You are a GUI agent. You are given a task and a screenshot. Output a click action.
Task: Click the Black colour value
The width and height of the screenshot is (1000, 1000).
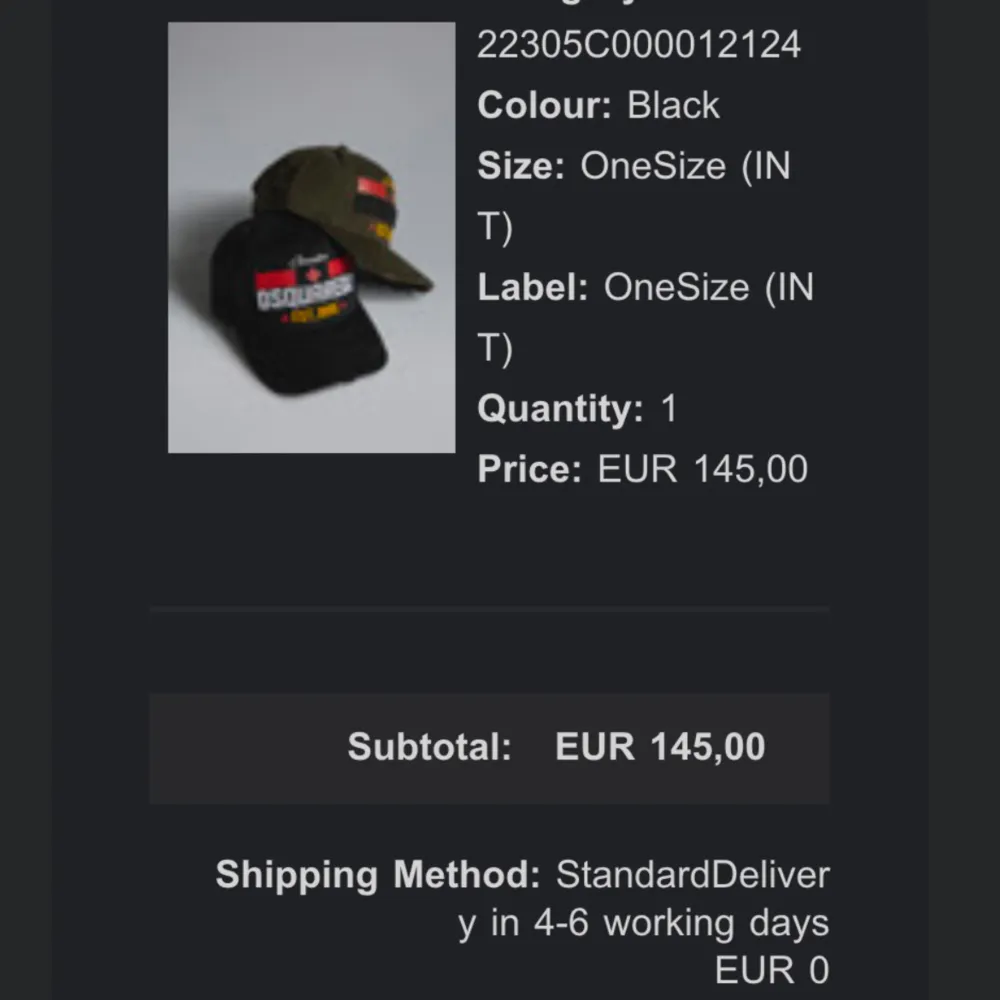[x=673, y=105]
